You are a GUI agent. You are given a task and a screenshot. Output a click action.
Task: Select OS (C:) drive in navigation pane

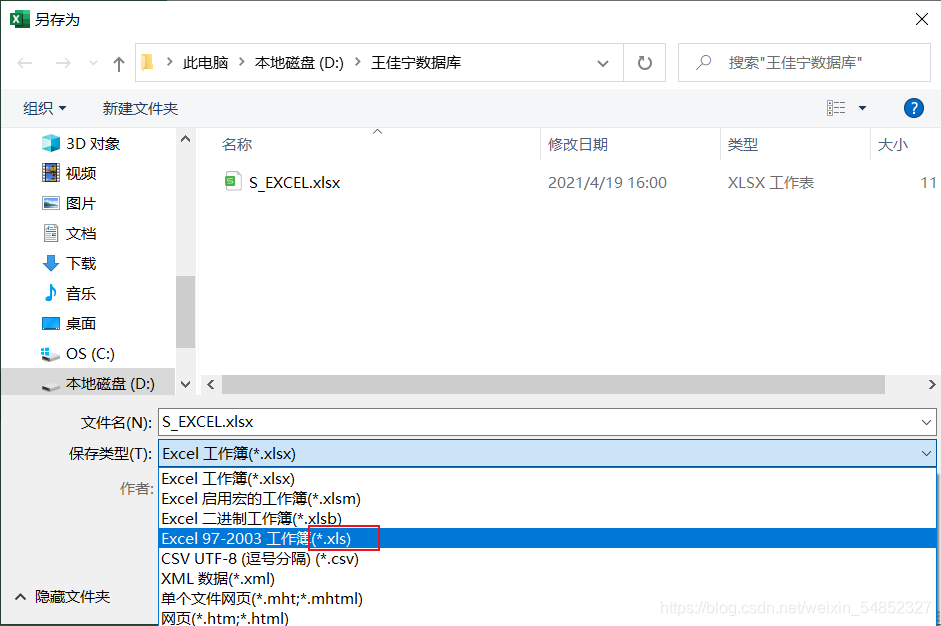click(x=77, y=354)
